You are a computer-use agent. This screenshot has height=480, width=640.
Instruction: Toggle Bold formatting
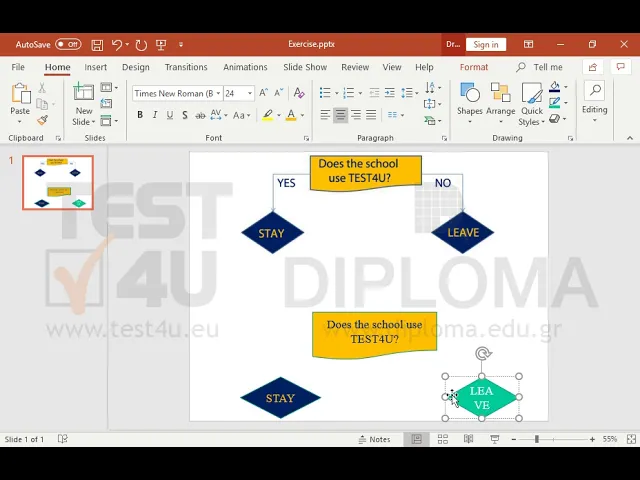pos(140,115)
